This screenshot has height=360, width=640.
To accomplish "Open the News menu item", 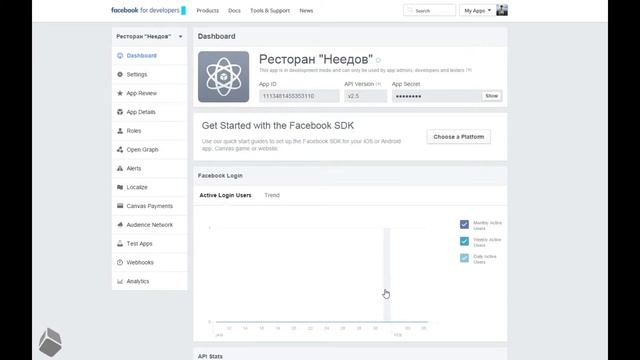I will pyautogui.click(x=306, y=11).
